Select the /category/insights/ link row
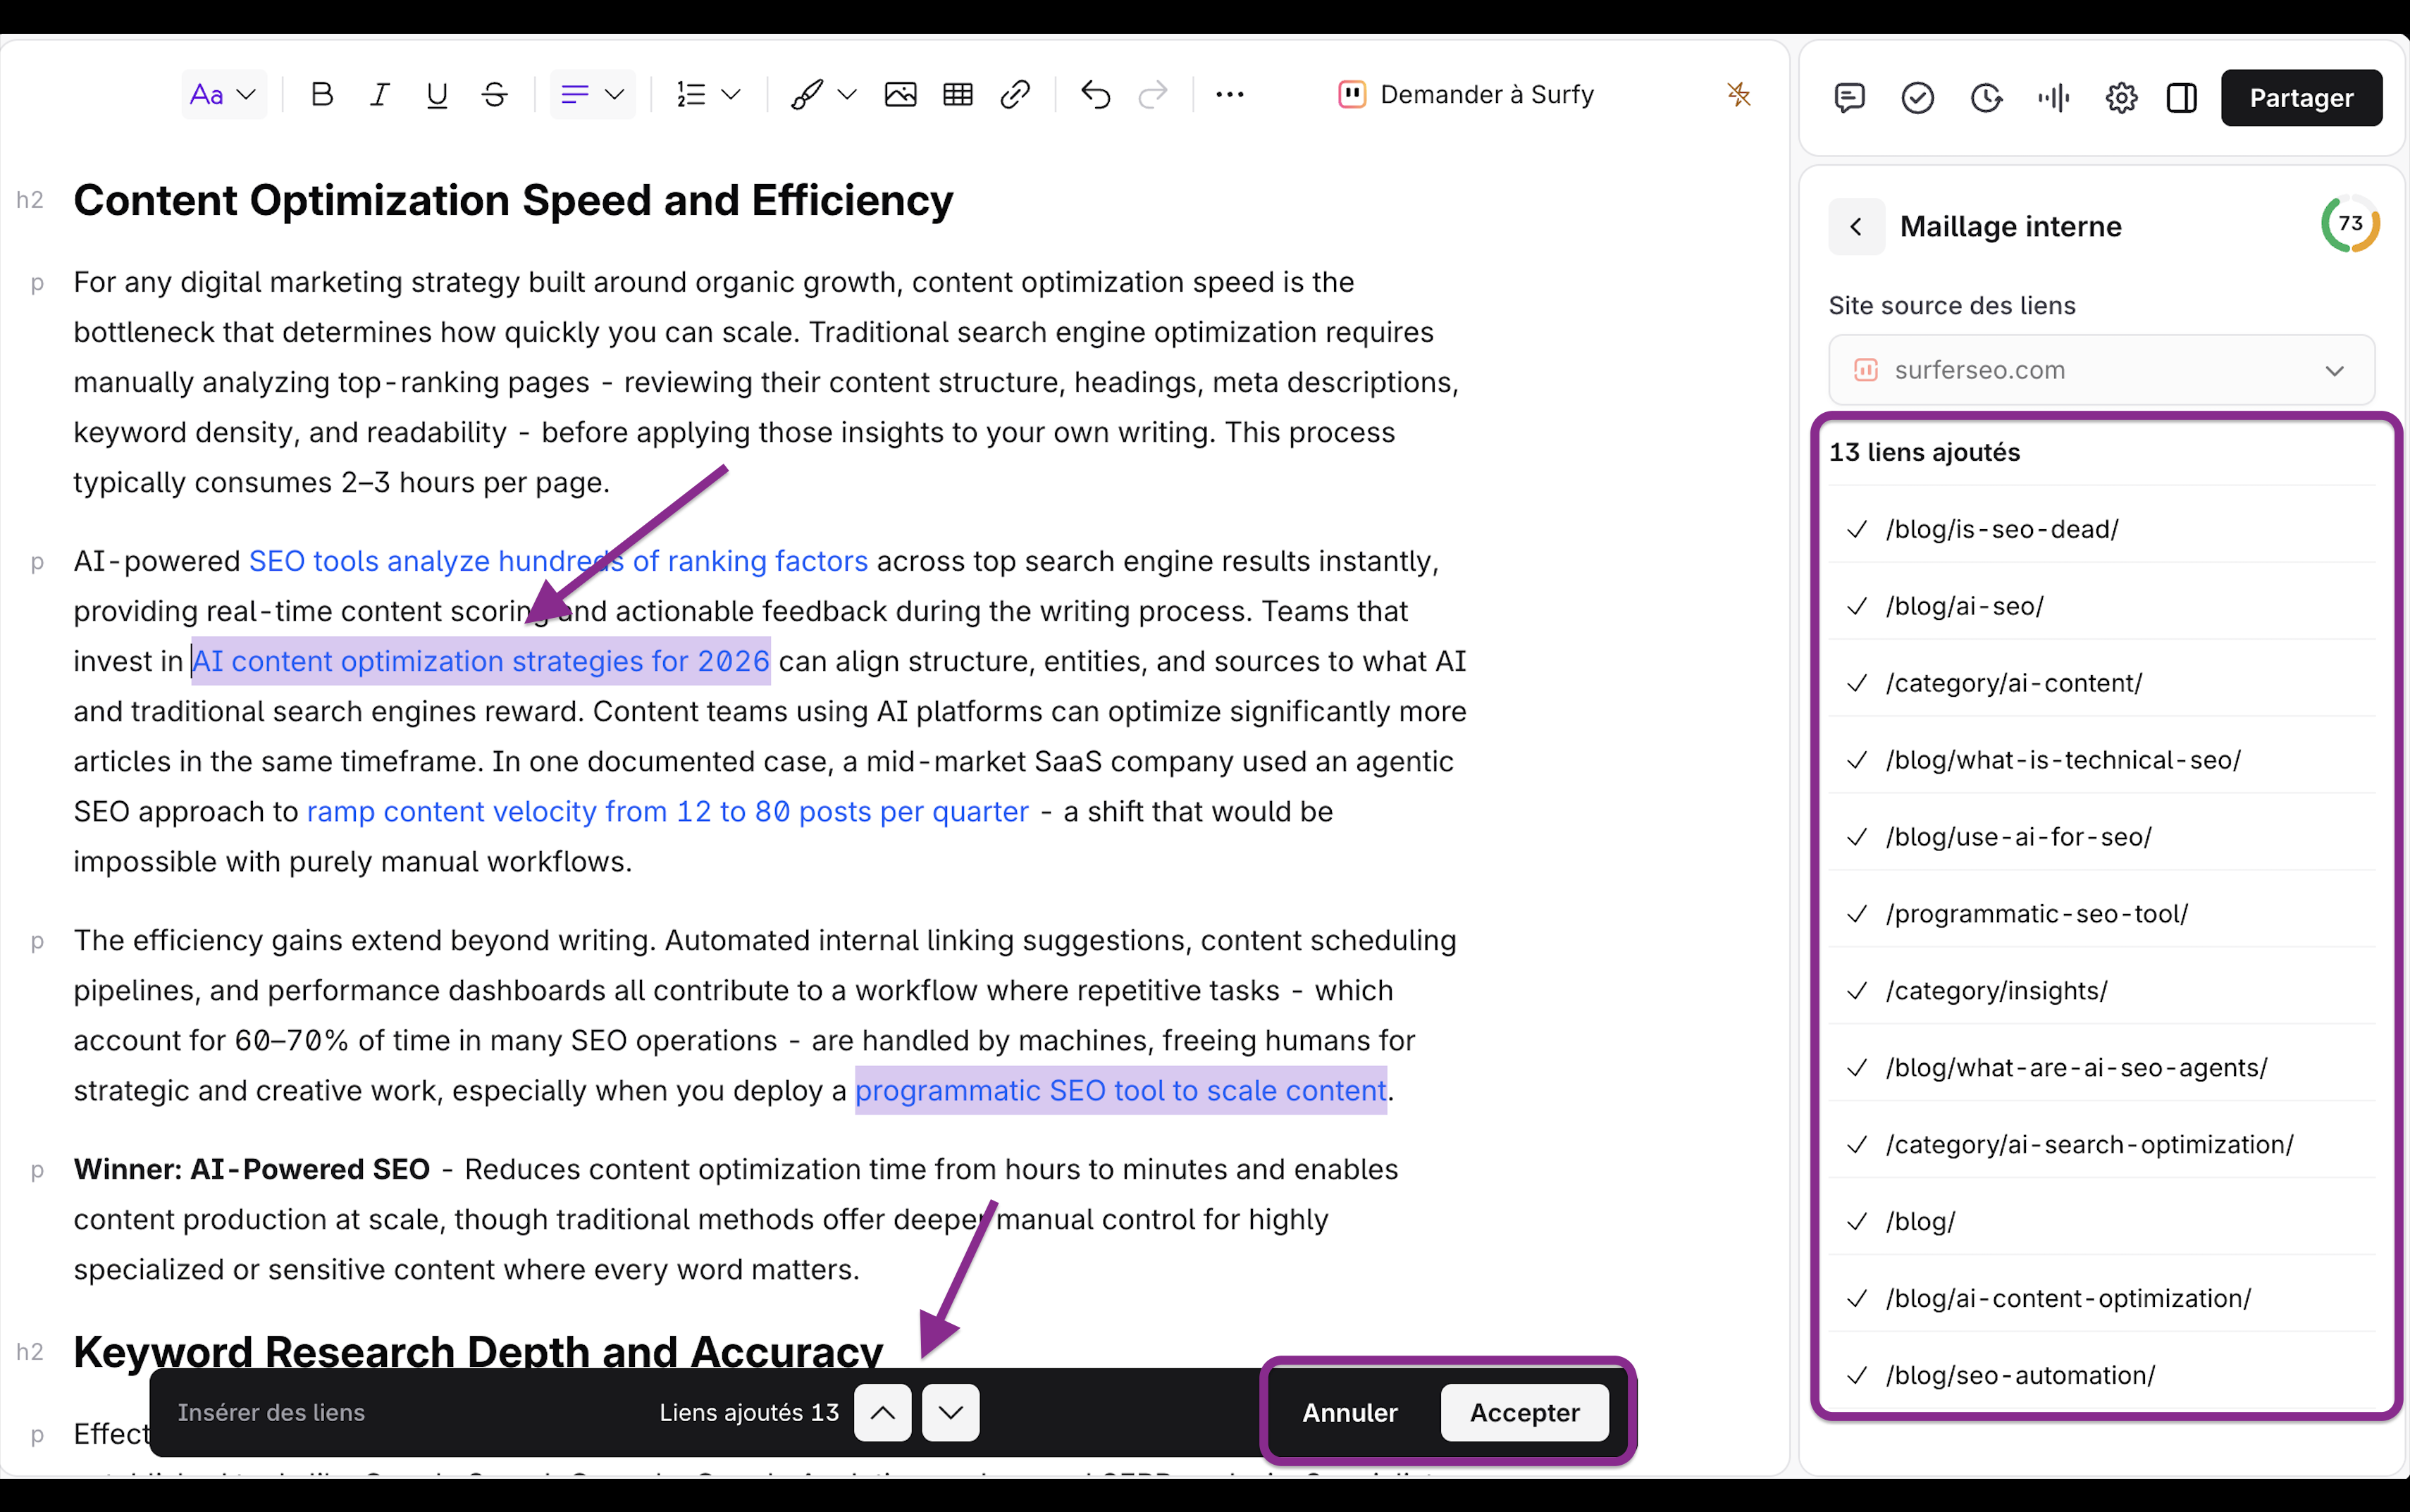This screenshot has height=1512, width=2410. (x=2101, y=991)
